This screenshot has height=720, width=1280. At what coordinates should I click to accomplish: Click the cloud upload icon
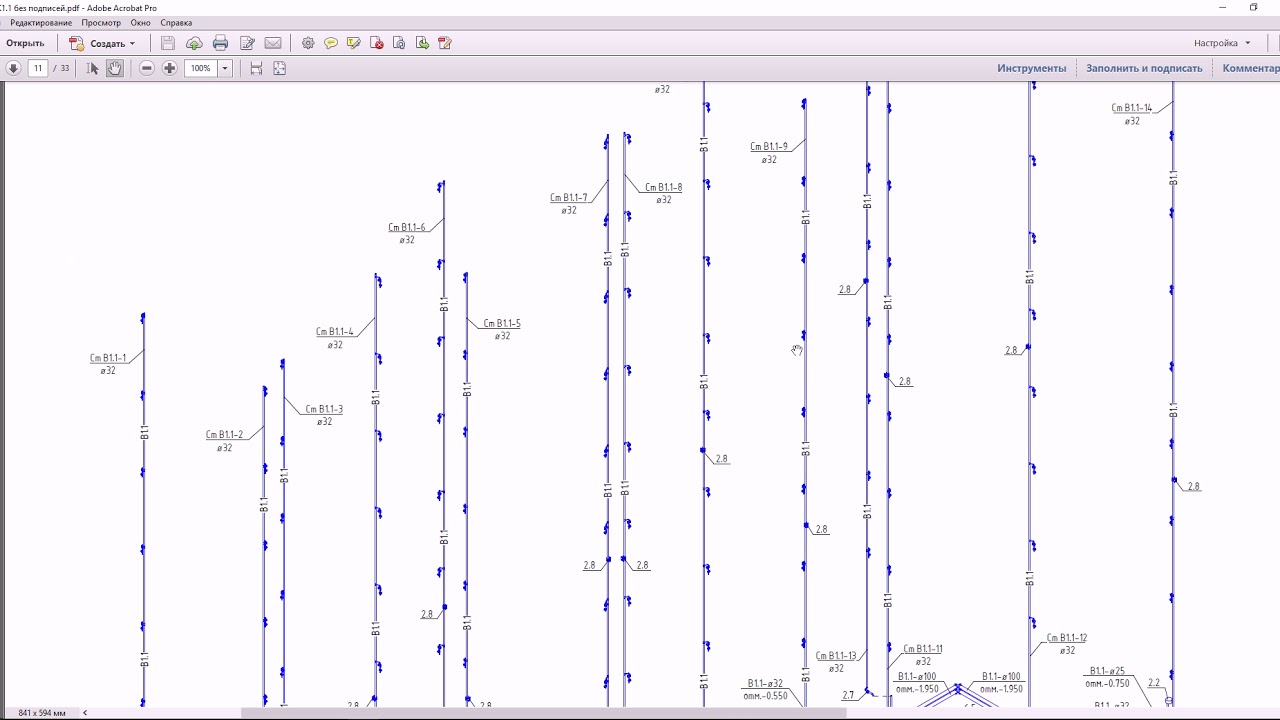194,43
